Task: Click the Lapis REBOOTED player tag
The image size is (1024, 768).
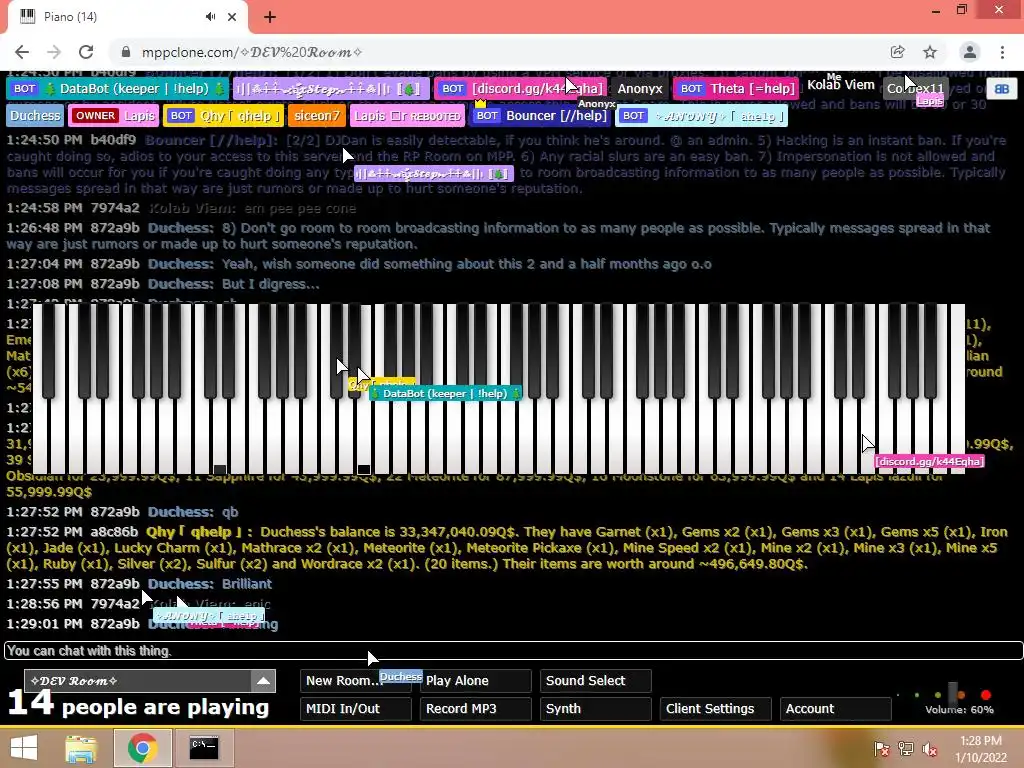Action: coord(408,116)
